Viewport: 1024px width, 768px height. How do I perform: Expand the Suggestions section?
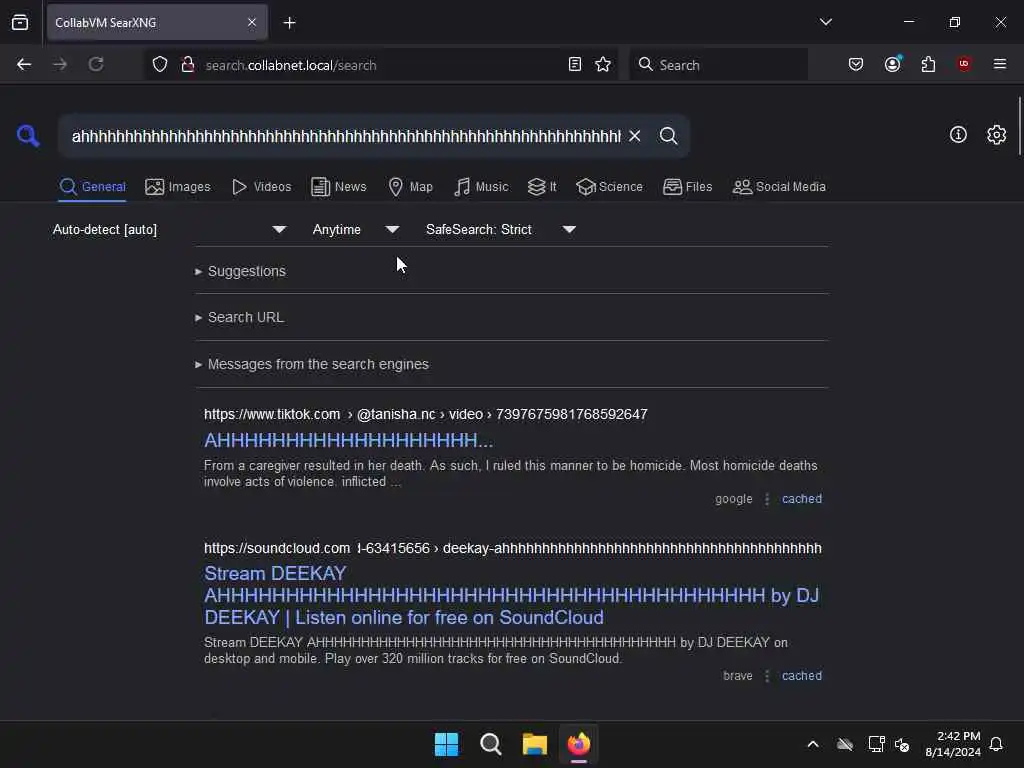point(240,271)
